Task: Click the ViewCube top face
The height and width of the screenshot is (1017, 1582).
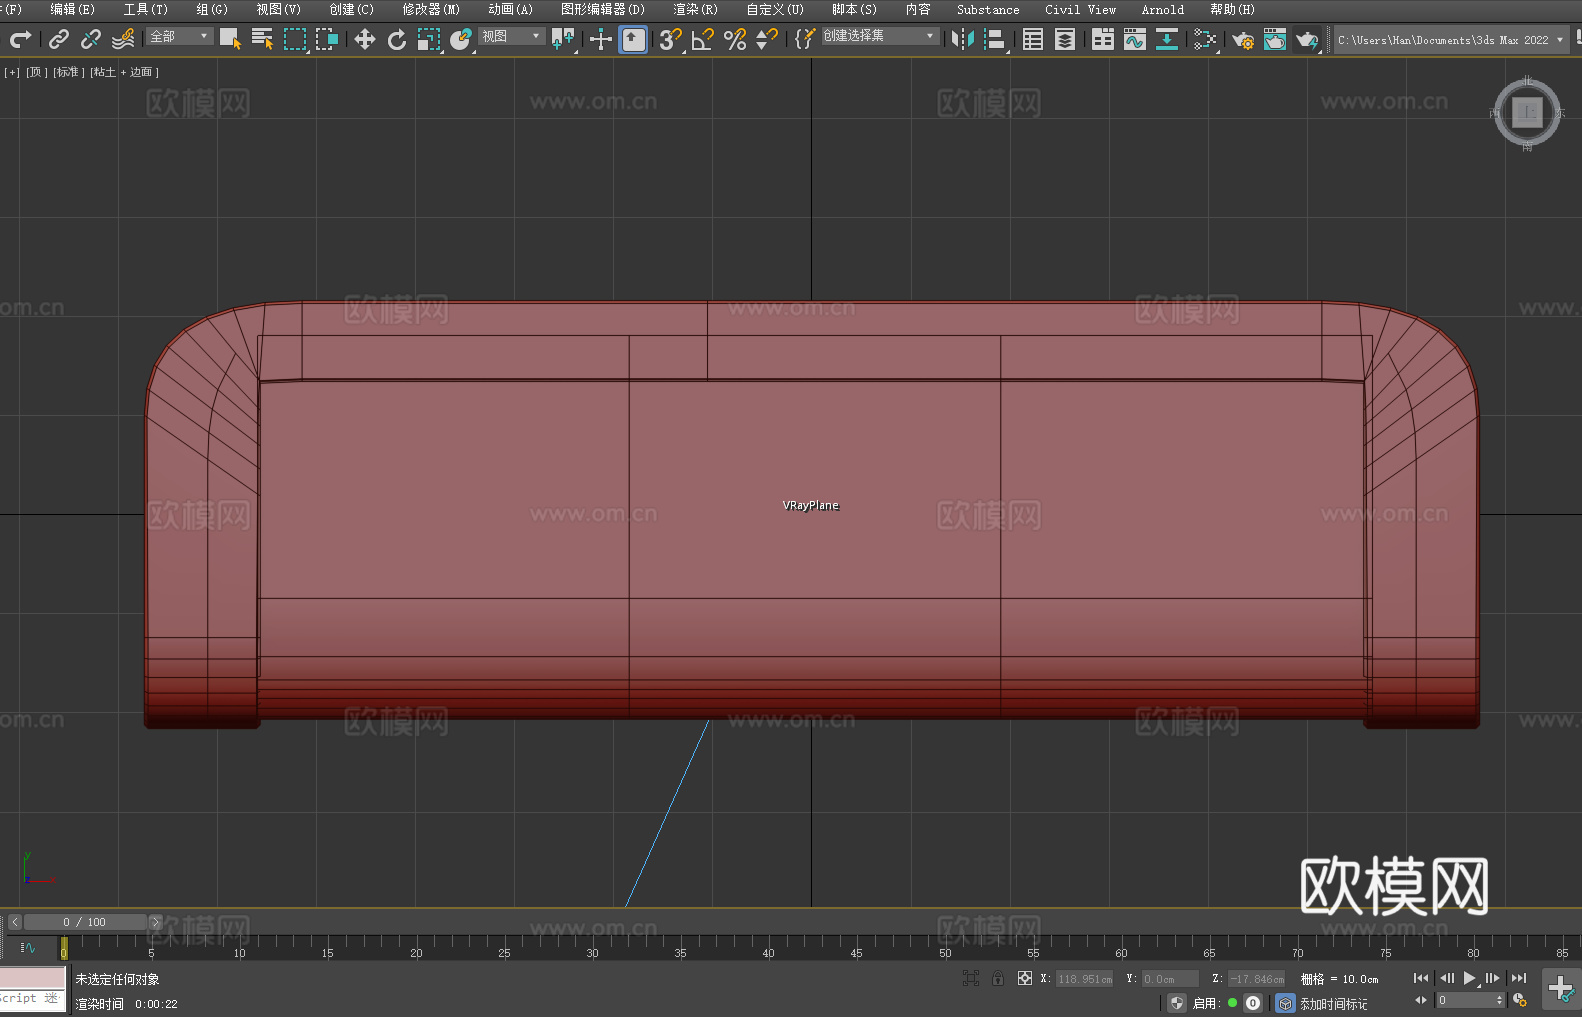Action: 1527,112
